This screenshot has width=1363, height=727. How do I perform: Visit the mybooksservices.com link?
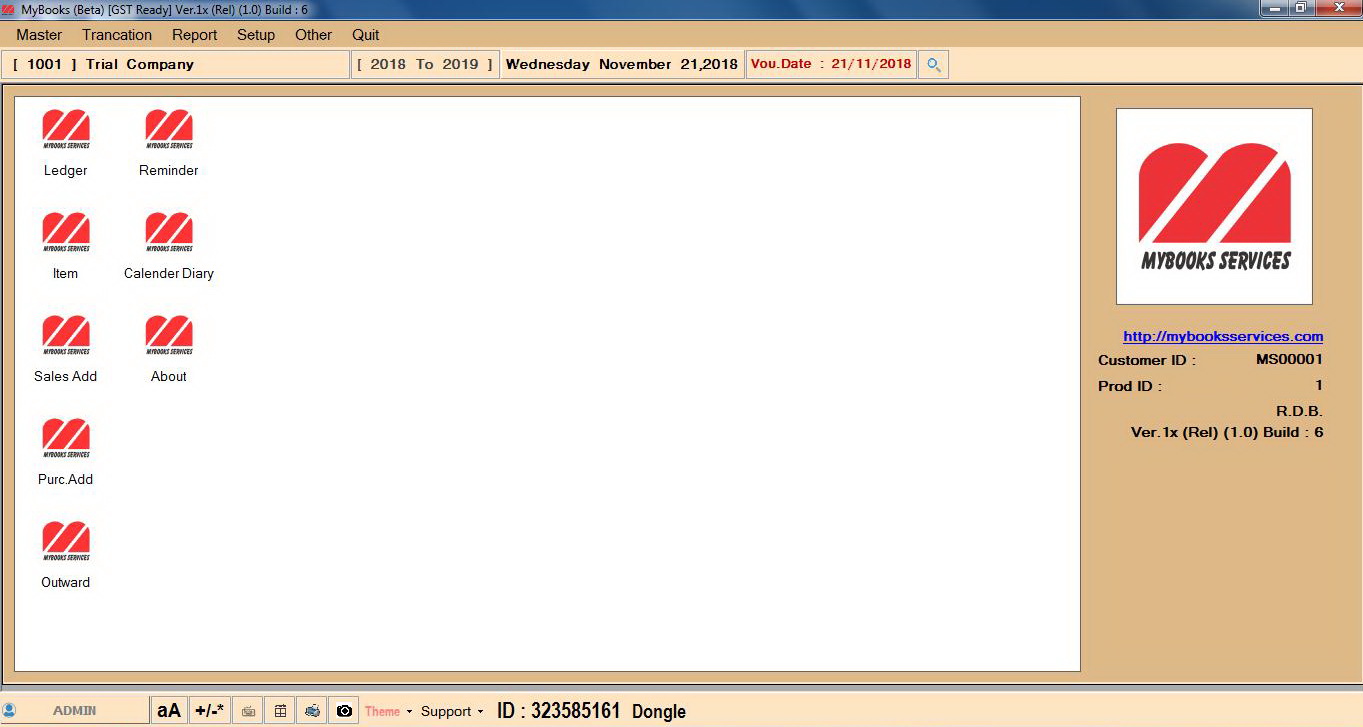1222,337
